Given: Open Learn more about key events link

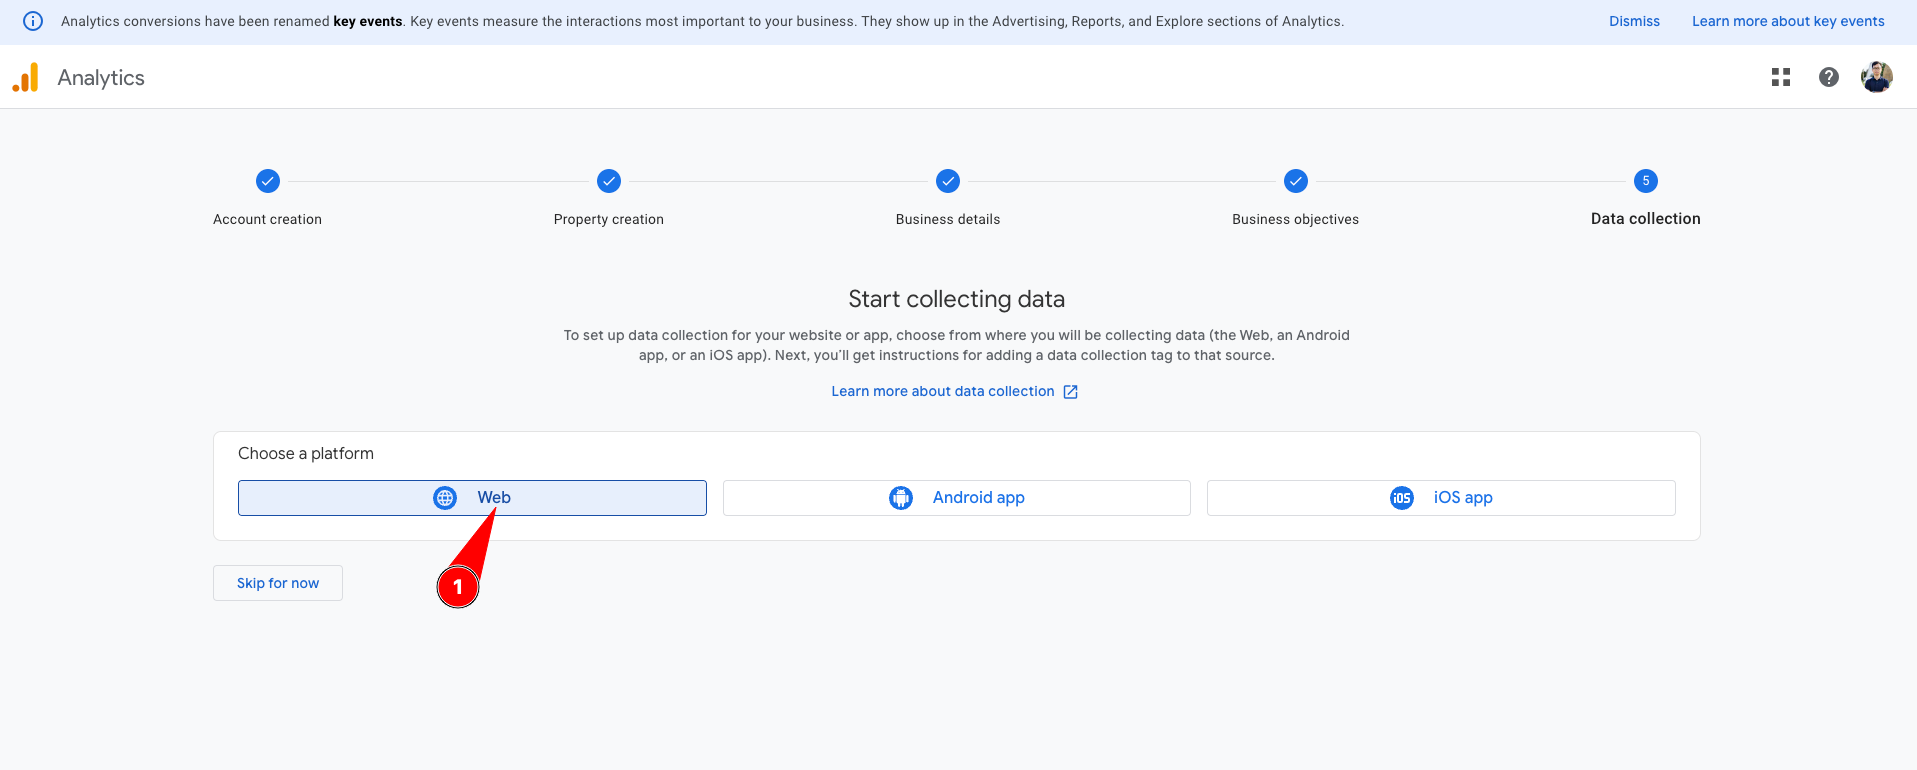Looking at the screenshot, I should pos(1787,21).
